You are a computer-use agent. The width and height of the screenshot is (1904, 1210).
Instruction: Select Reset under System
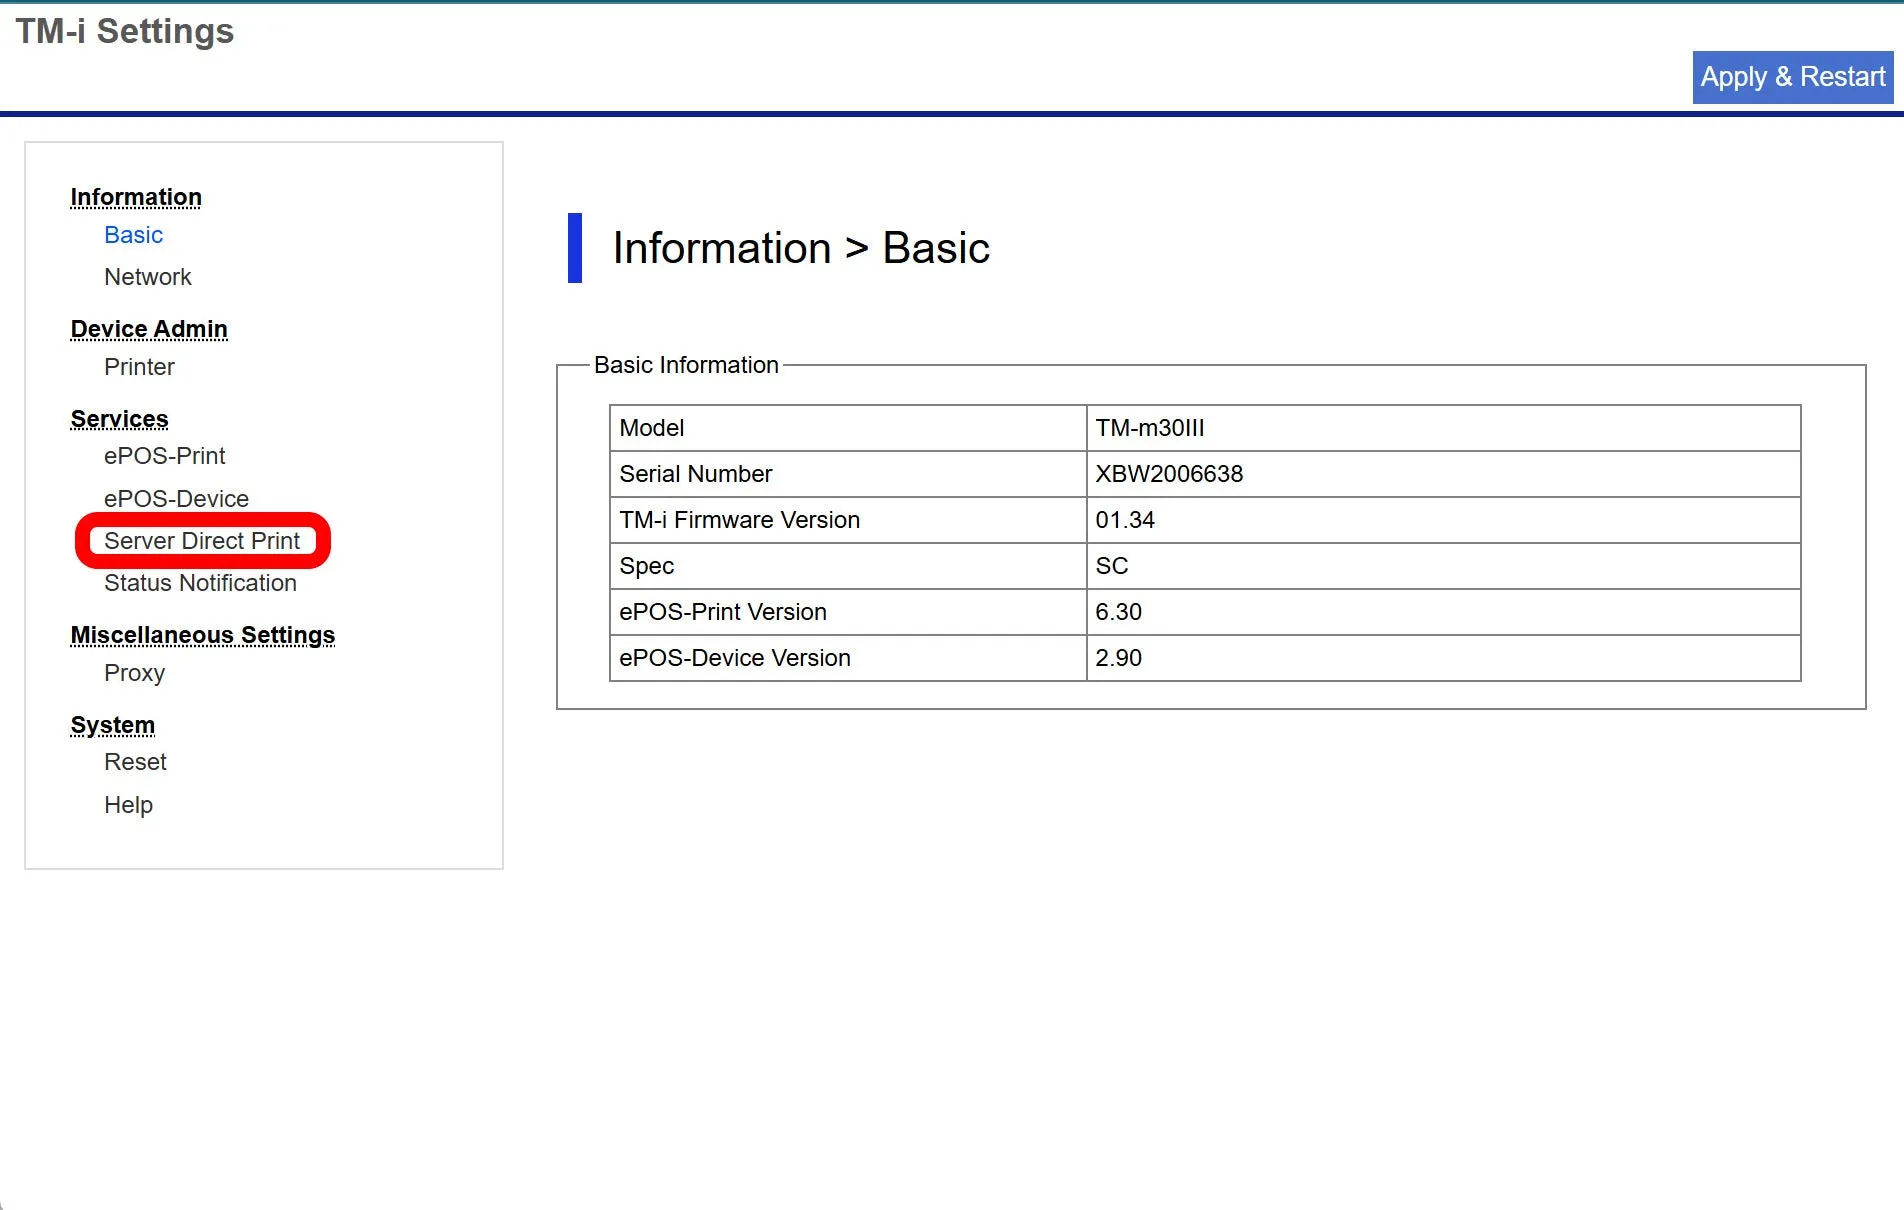click(x=135, y=762)
